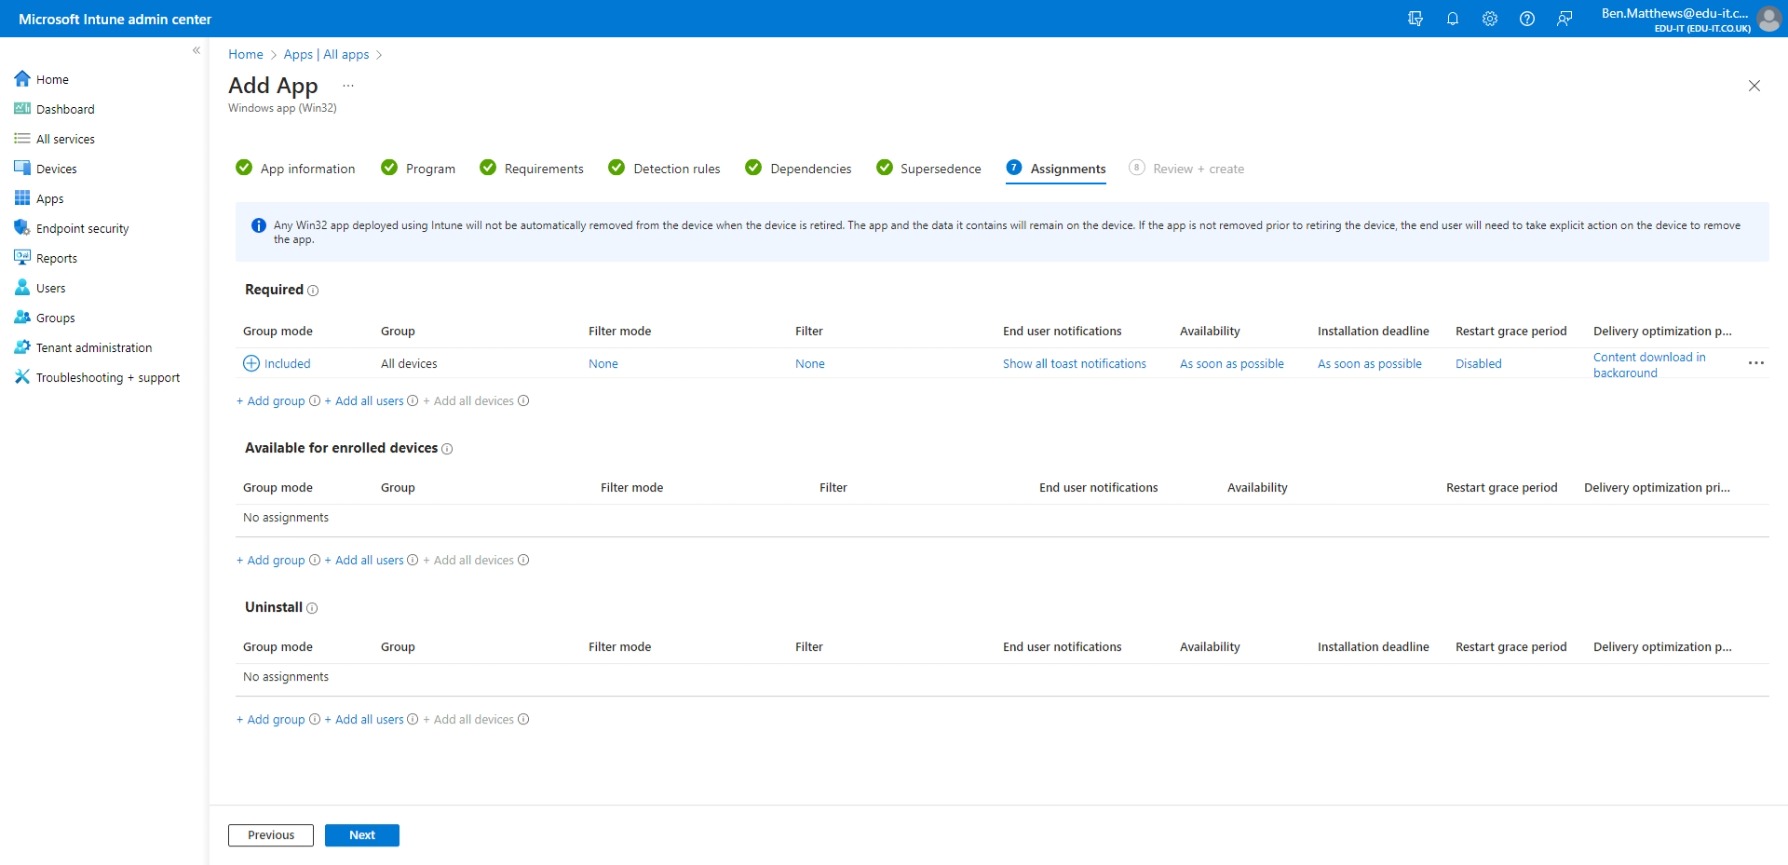The image size is (1788, 865).
Task: Click the info icon beside Required
Action: [313, 291]
